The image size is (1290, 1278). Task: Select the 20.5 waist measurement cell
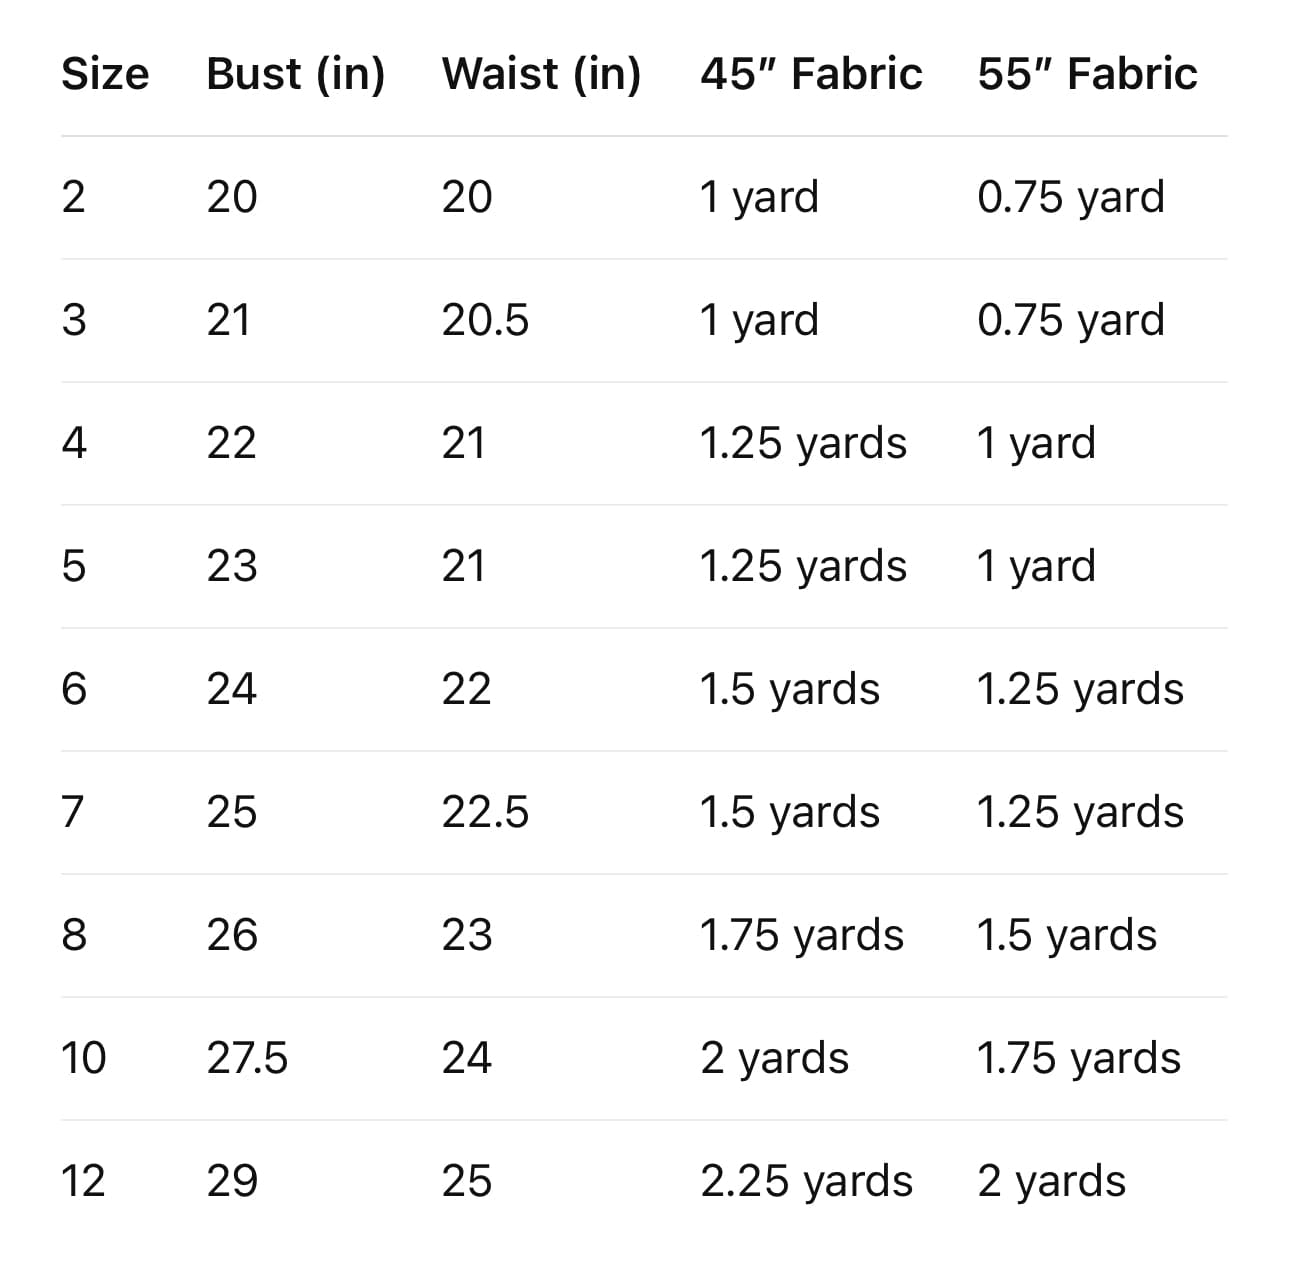[x=485, y=320]
